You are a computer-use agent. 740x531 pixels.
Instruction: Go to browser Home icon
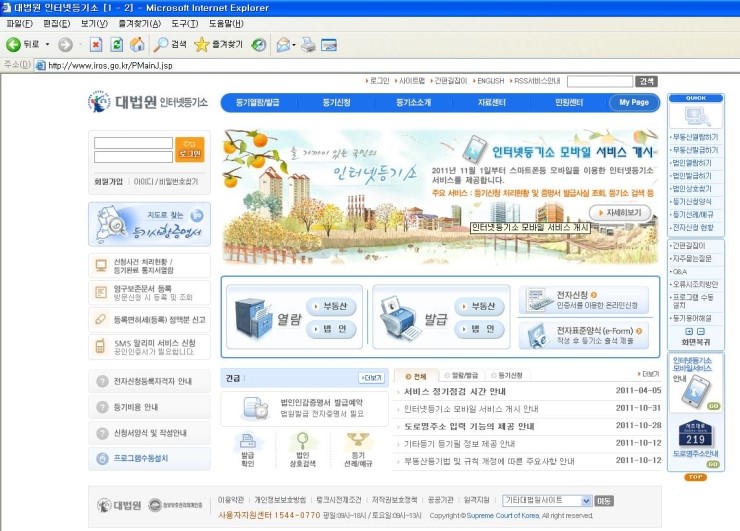[x=137, y=45]
